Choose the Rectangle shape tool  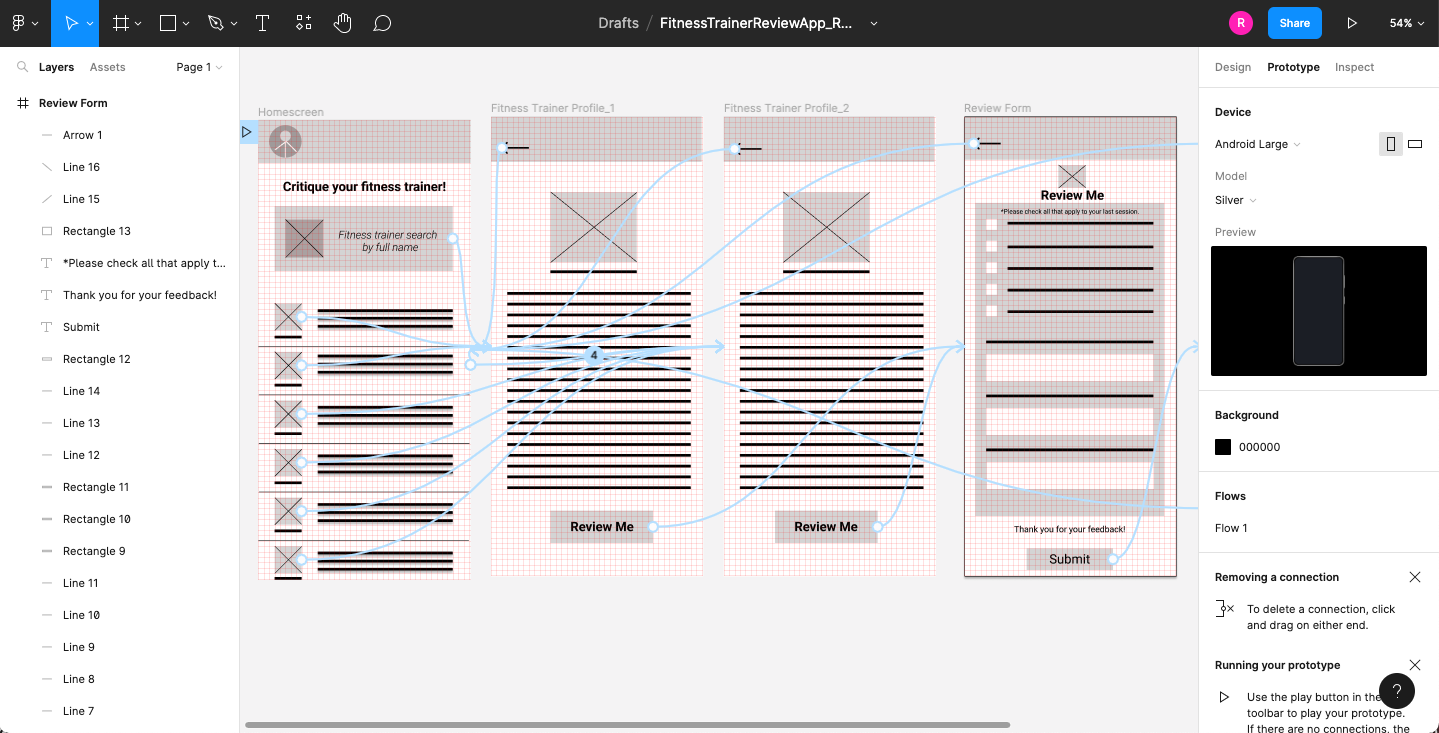168,23
